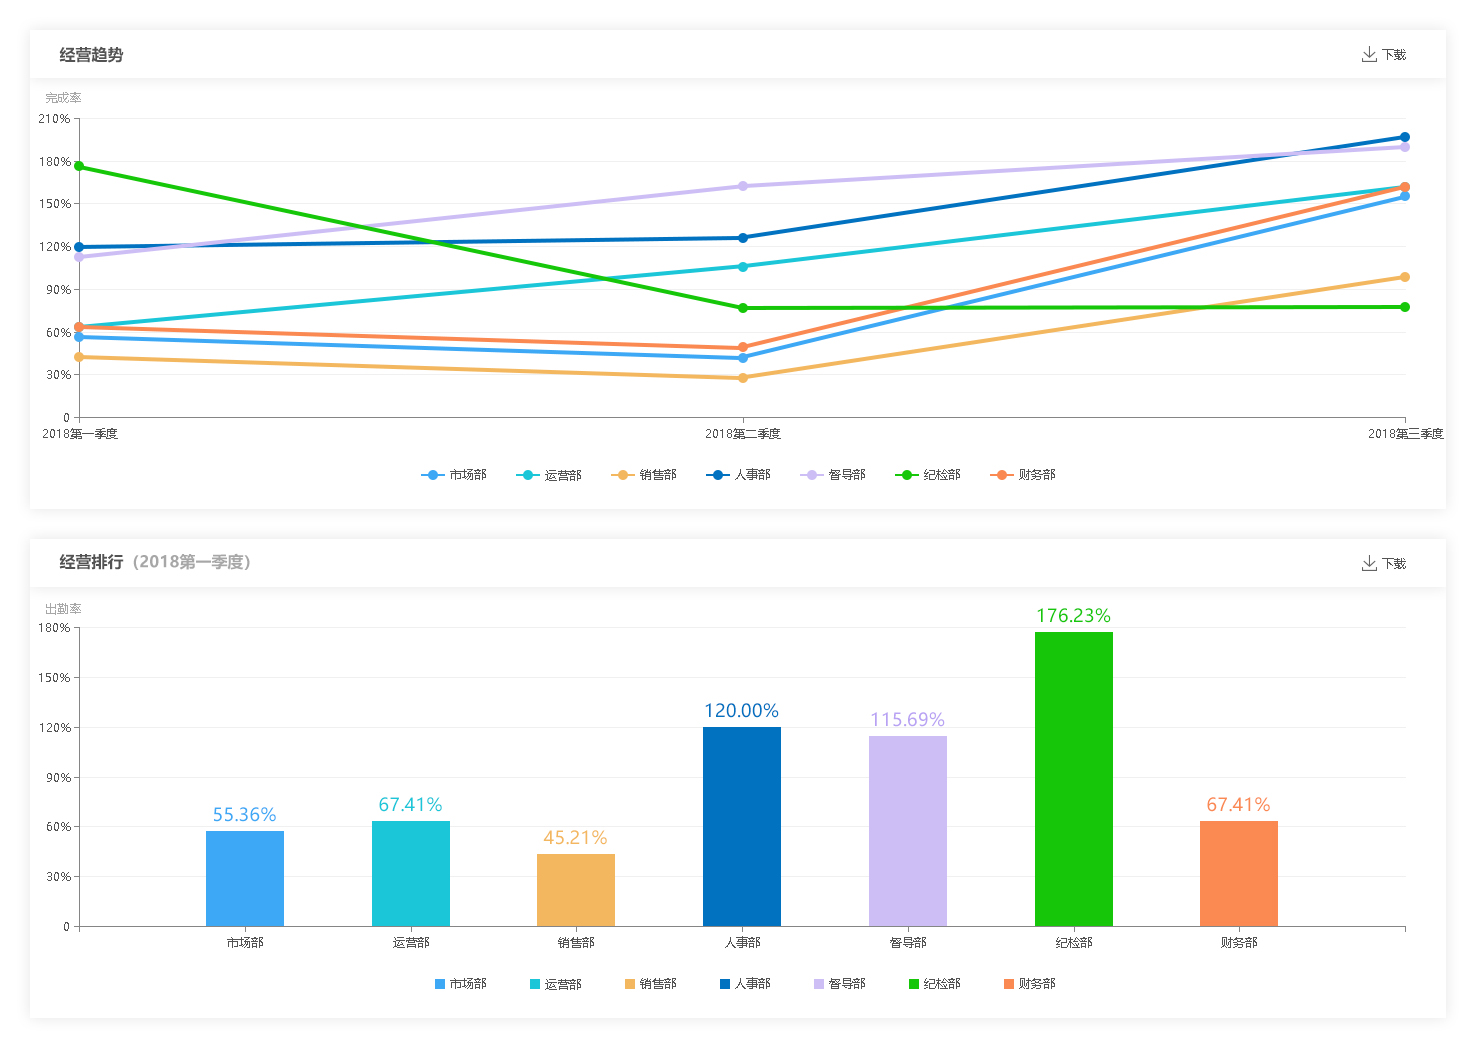Toggle 人事部 in bar chart legend
This screenshot has width=1476, height=1048.
click(x=745, y=984)
